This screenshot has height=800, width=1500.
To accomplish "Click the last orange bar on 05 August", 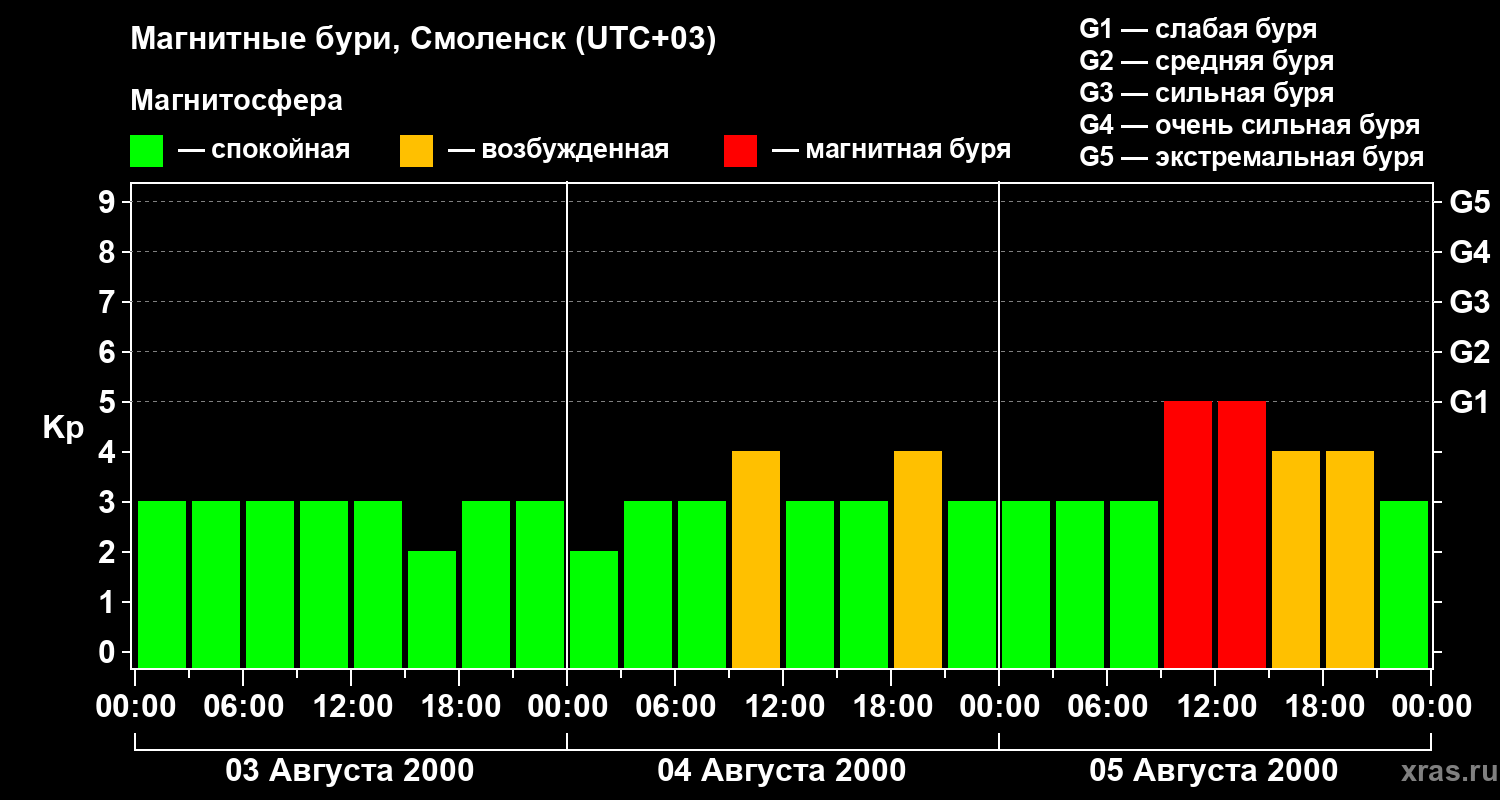I will coord(1350,559).
